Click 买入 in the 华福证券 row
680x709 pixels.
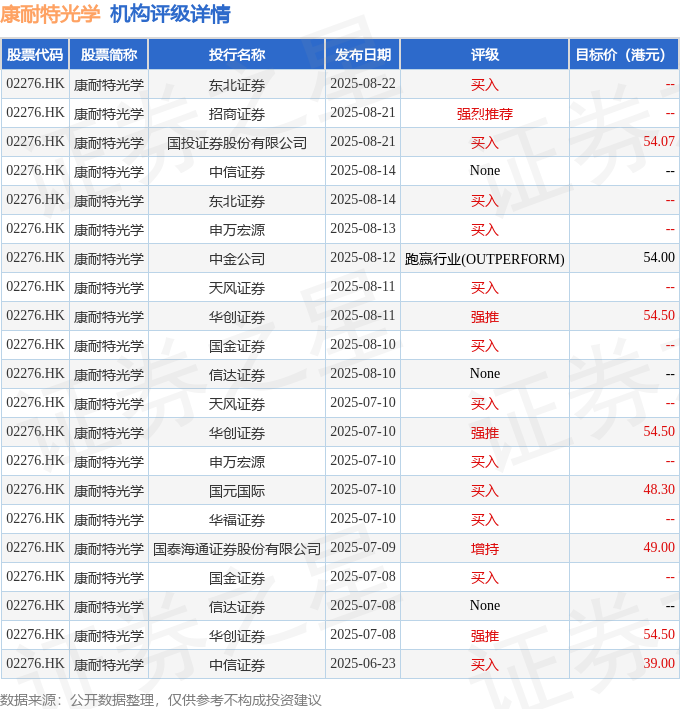coord(485,520)
